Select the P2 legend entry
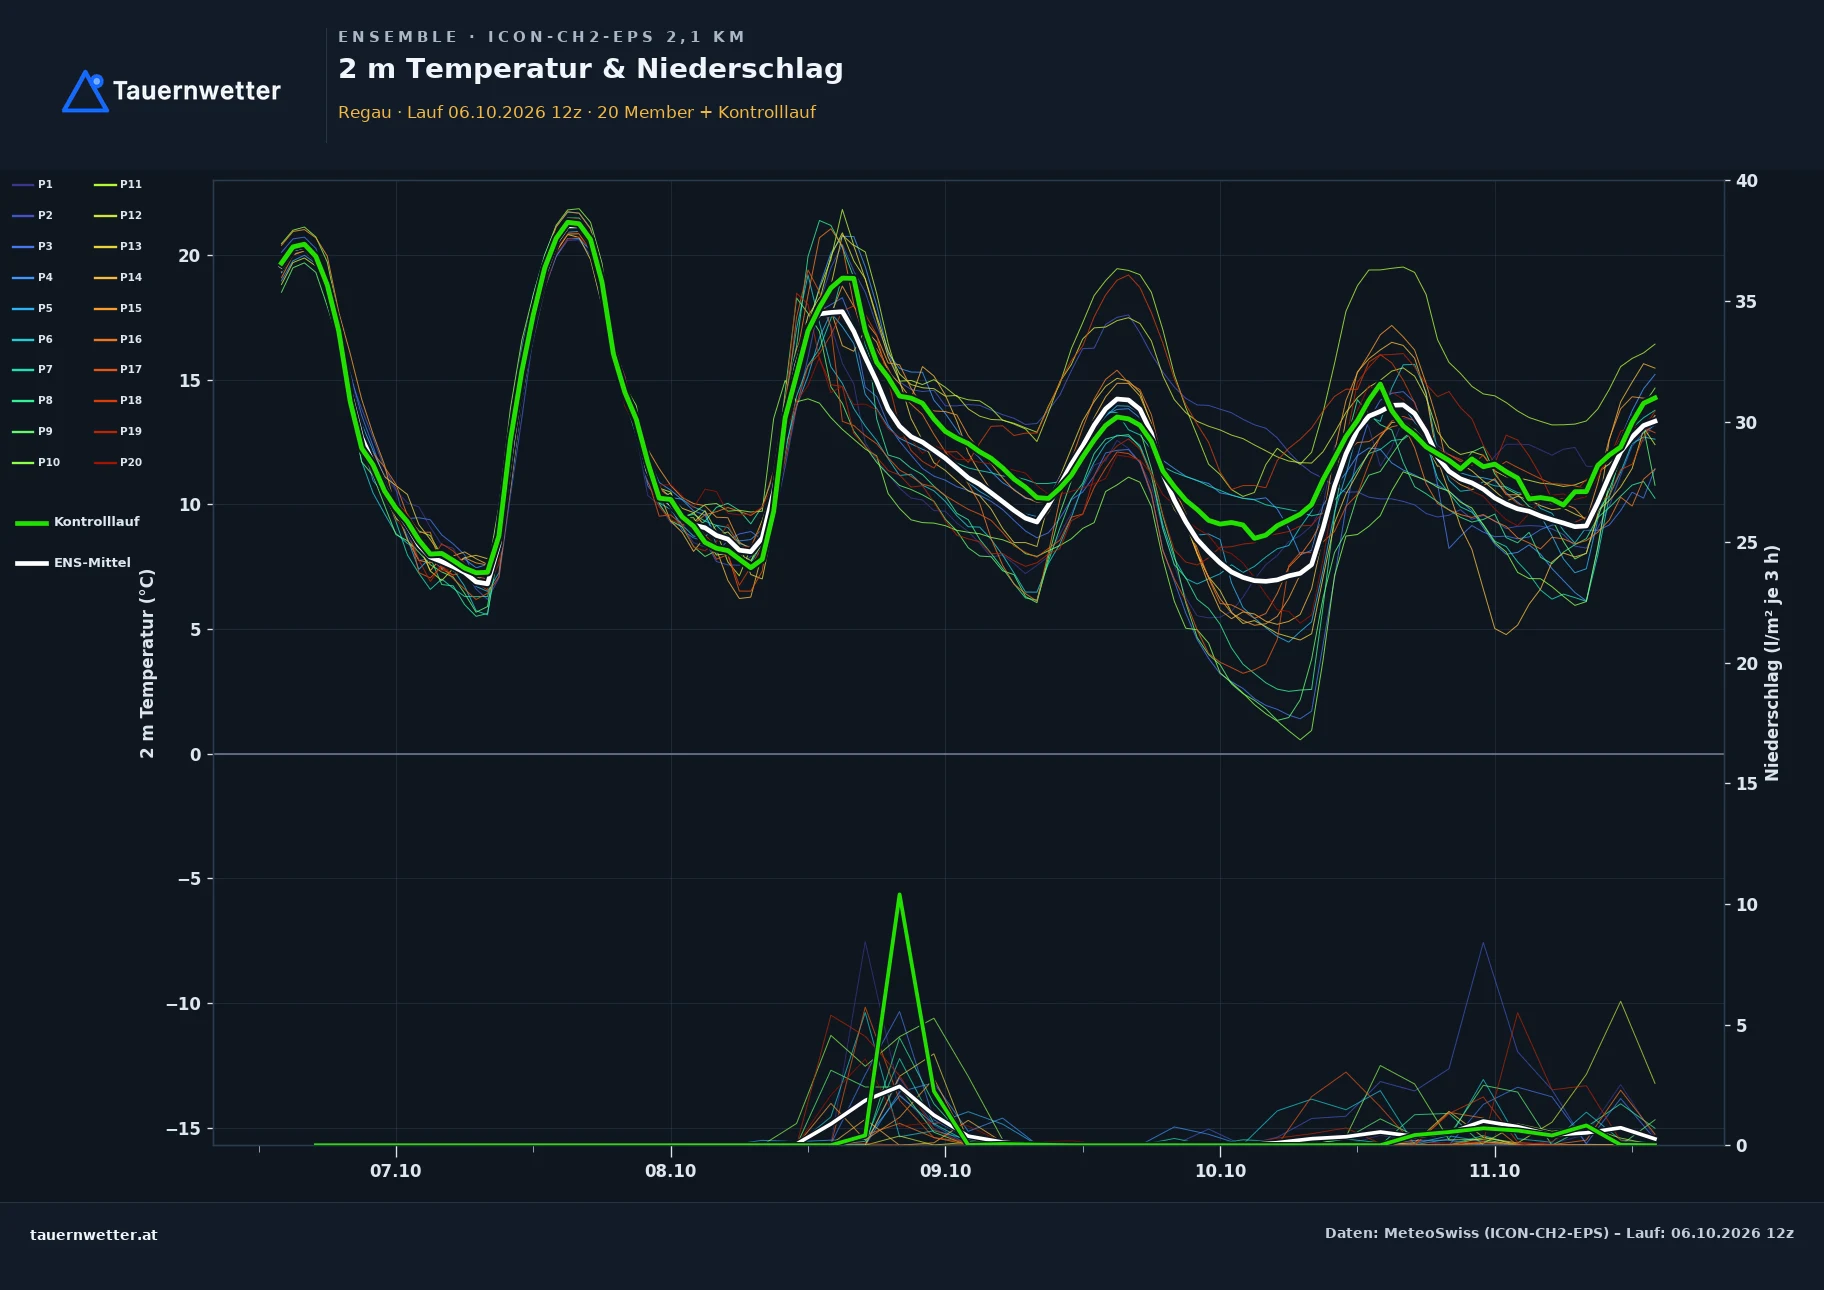Screen dimensions: 1824x1290 pos(33,215)
